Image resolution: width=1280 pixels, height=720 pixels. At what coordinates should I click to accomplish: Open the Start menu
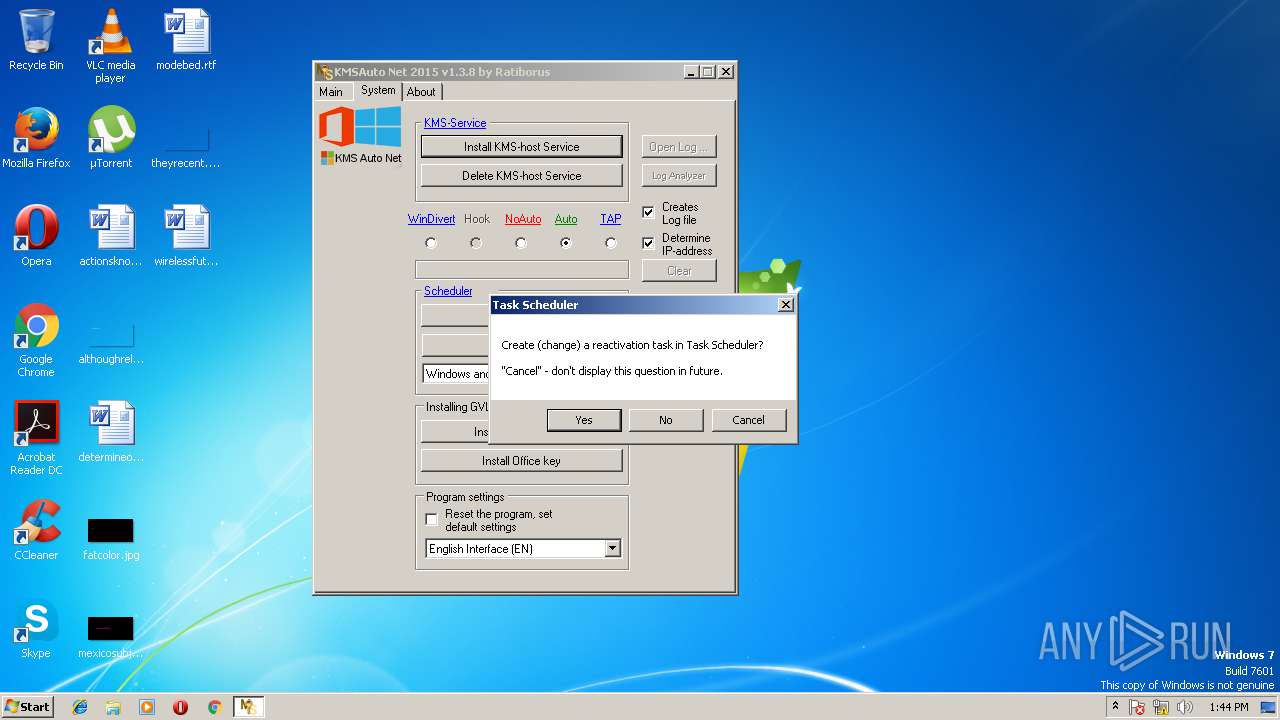[x=27, y=707]
